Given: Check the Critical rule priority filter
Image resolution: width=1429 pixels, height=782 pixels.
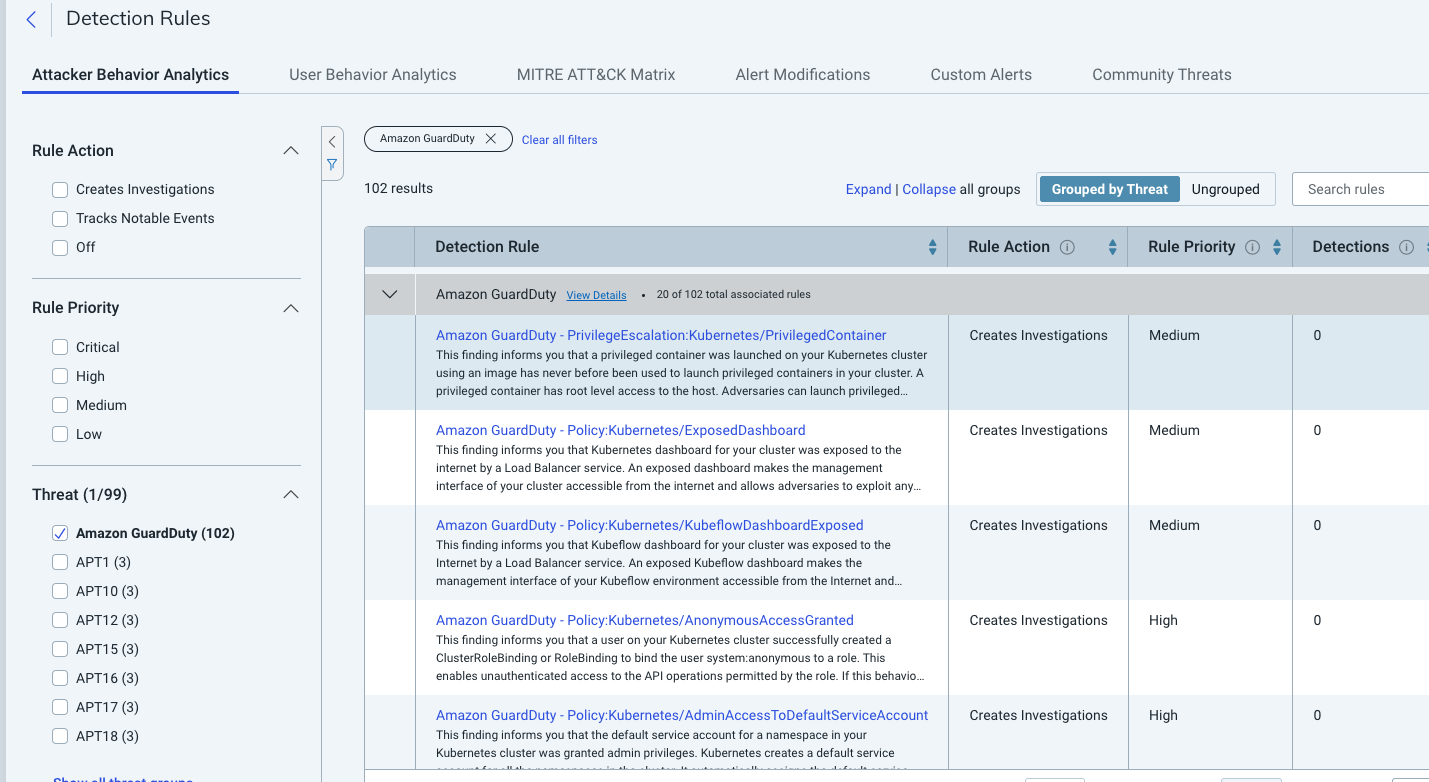Looking at the screenshot, I should tap(59, 346).
